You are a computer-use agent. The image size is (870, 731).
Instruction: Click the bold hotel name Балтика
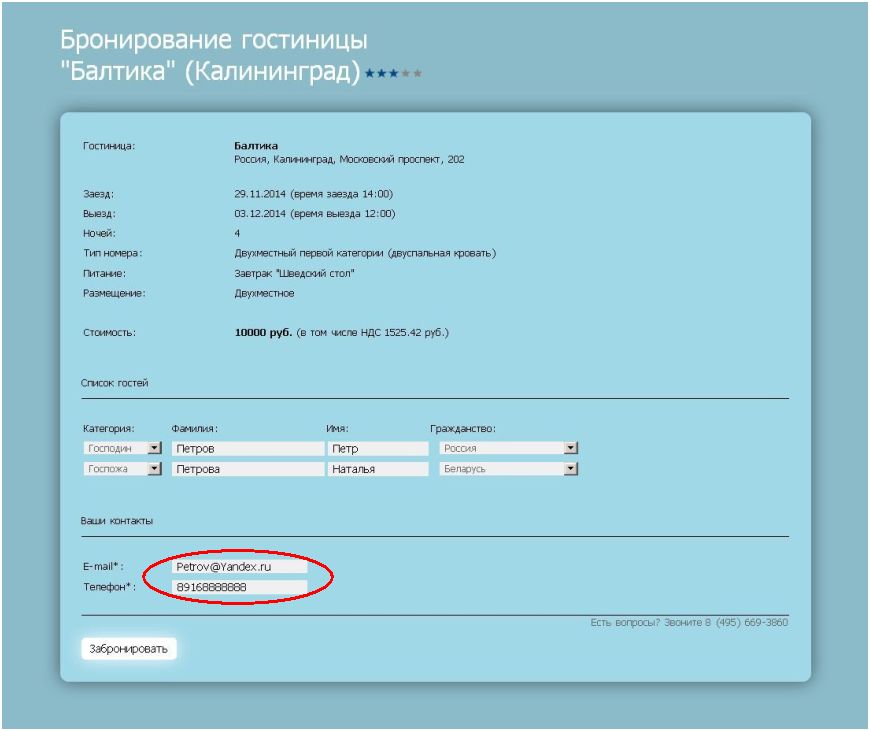point(255,146)
